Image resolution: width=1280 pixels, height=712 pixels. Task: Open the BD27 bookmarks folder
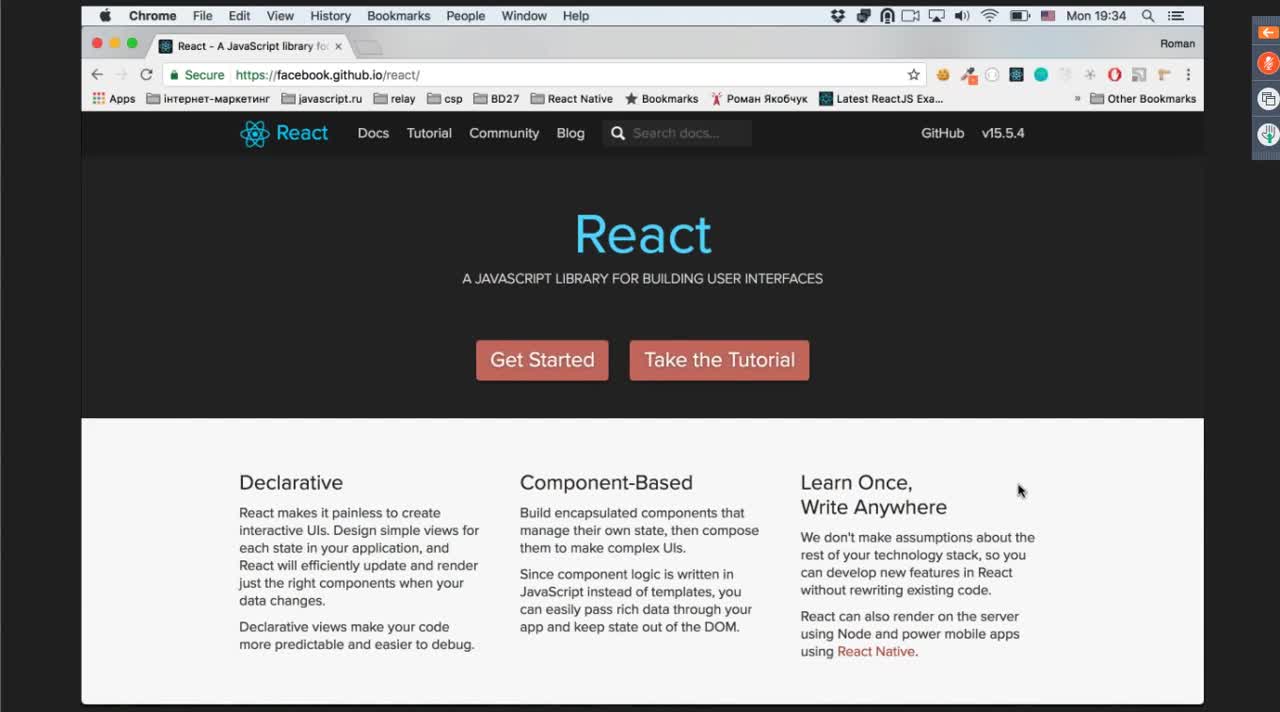point(497,99)
